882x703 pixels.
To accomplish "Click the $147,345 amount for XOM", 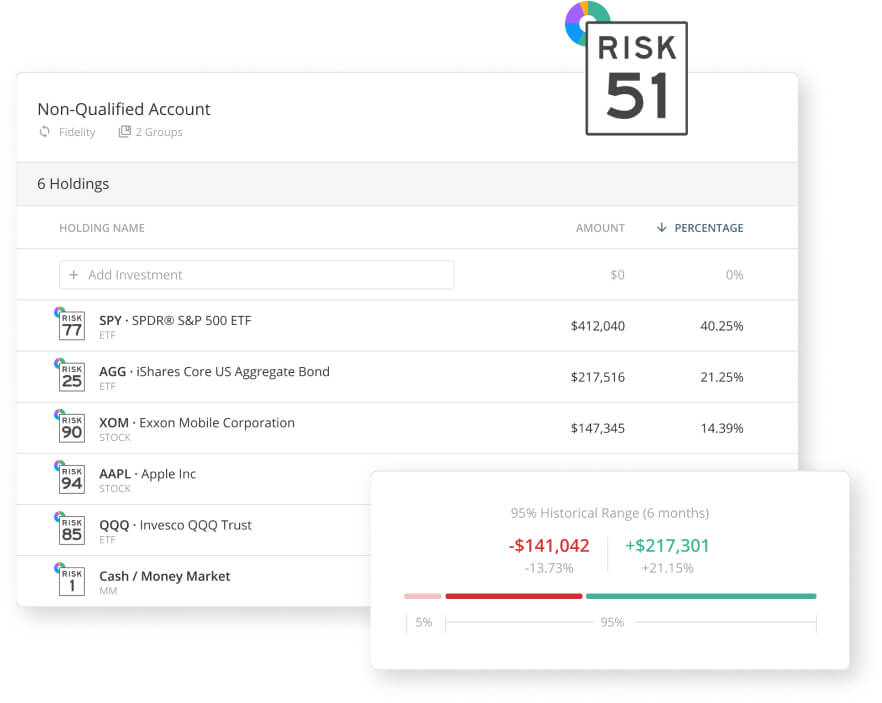I will [597, 428].
